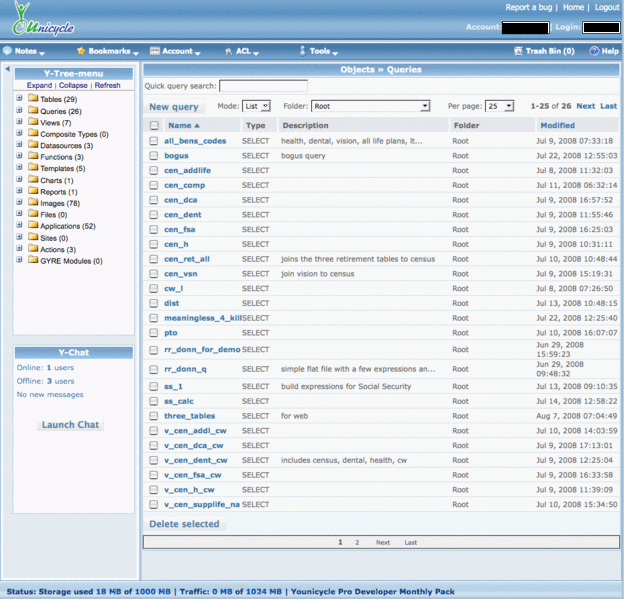Click the Help question mark icon
The width and height of the screenshot is (624, 599).
(594, 50)
